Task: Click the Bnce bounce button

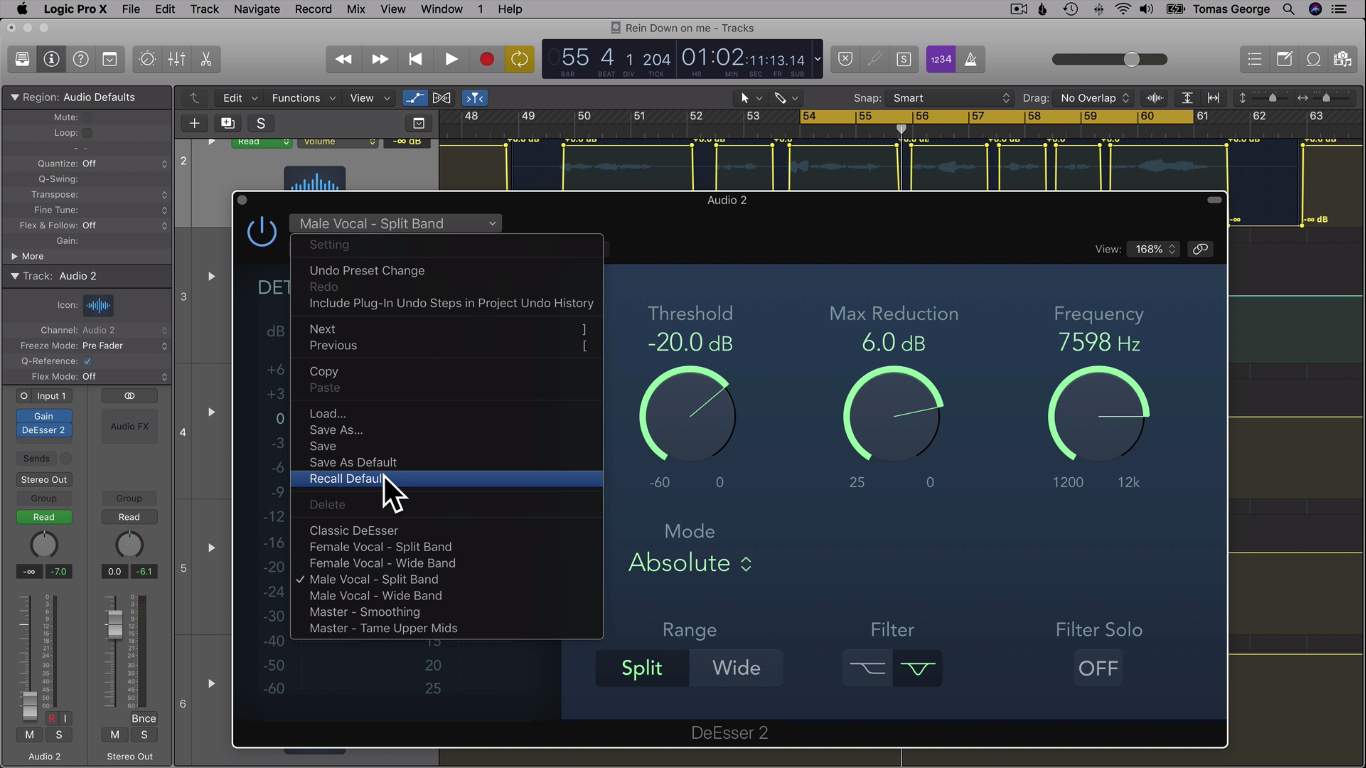Action: [x=144, y=718]
